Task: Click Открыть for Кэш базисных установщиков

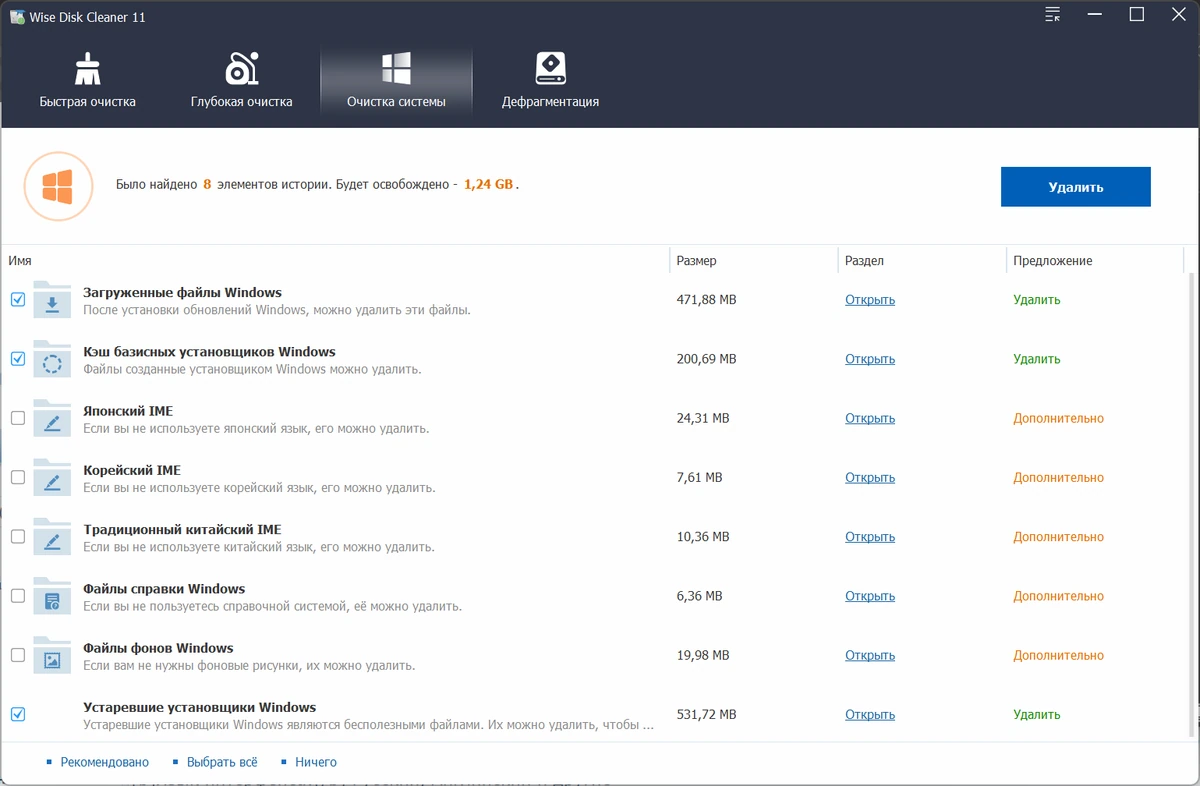Action: pos(870,359)
